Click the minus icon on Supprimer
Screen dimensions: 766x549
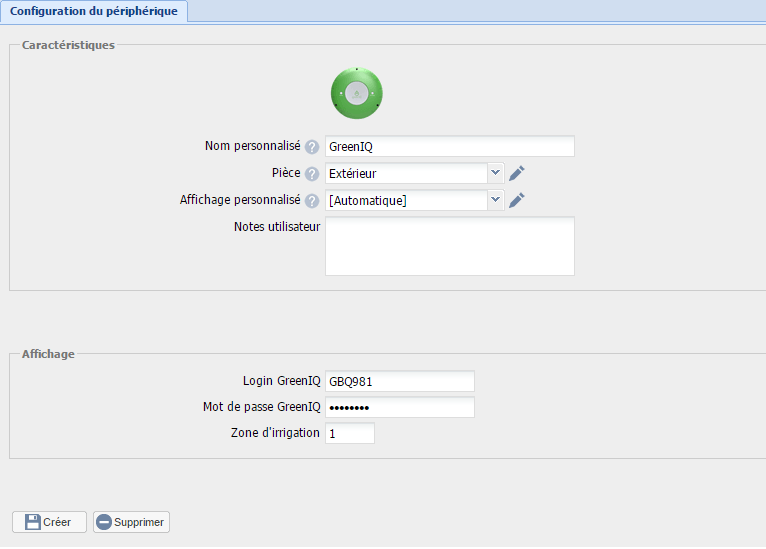click(x=104, y=522)
